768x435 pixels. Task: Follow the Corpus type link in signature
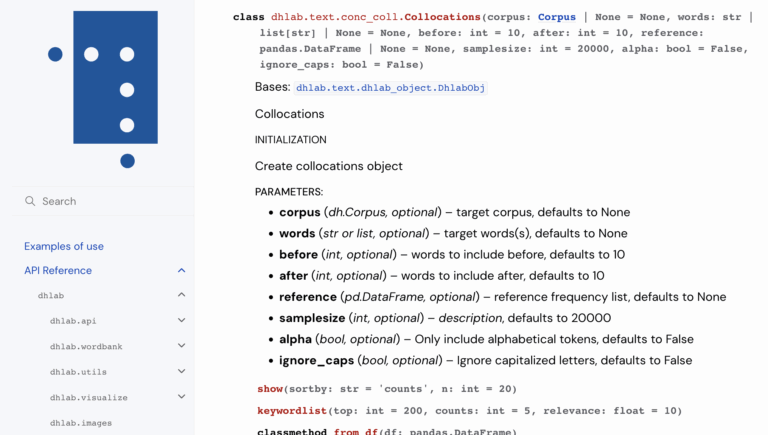click(x=556, y=17)
